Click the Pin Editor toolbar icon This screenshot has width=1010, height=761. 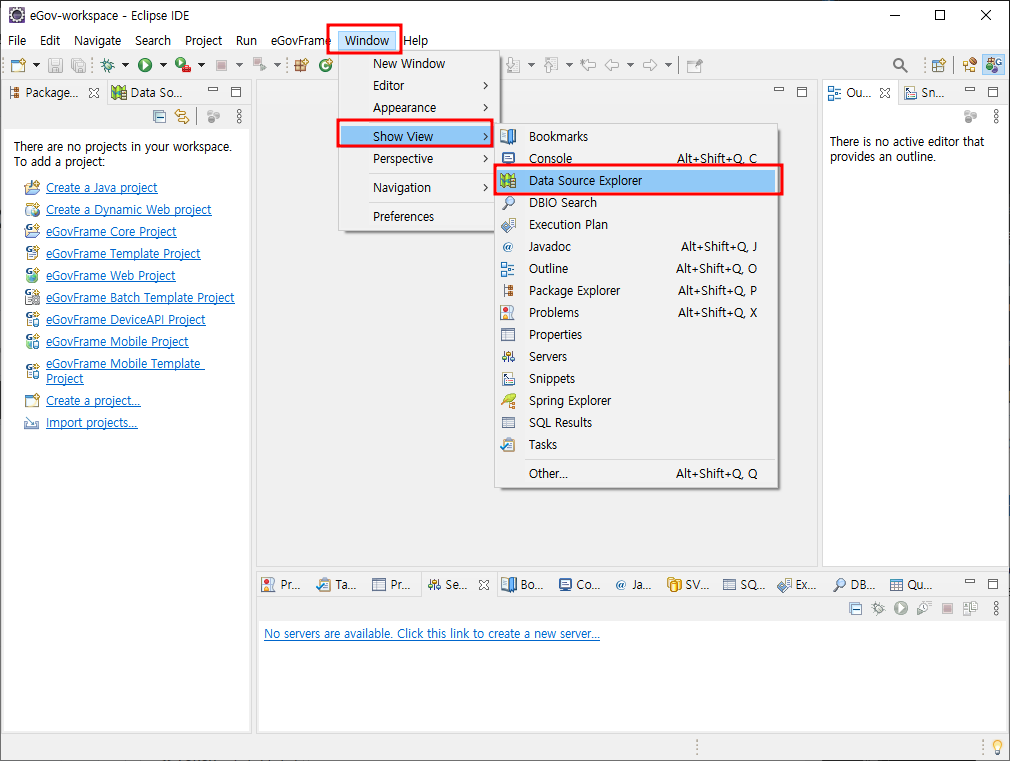pos(694,66)
